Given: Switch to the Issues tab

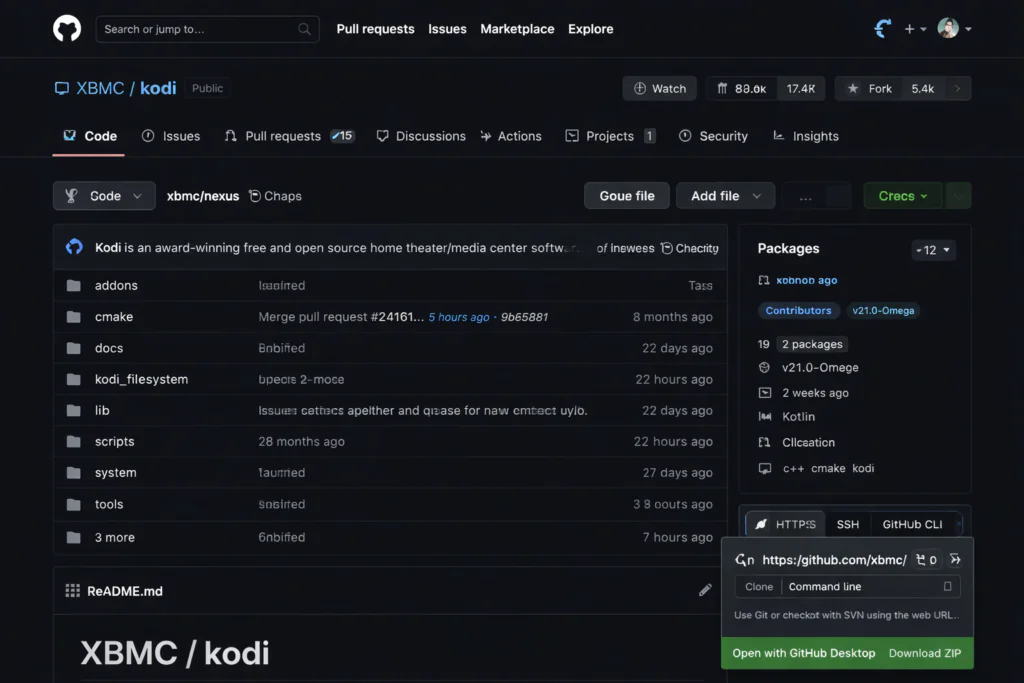Looking at the screenshot, I should tap(171, 136).
